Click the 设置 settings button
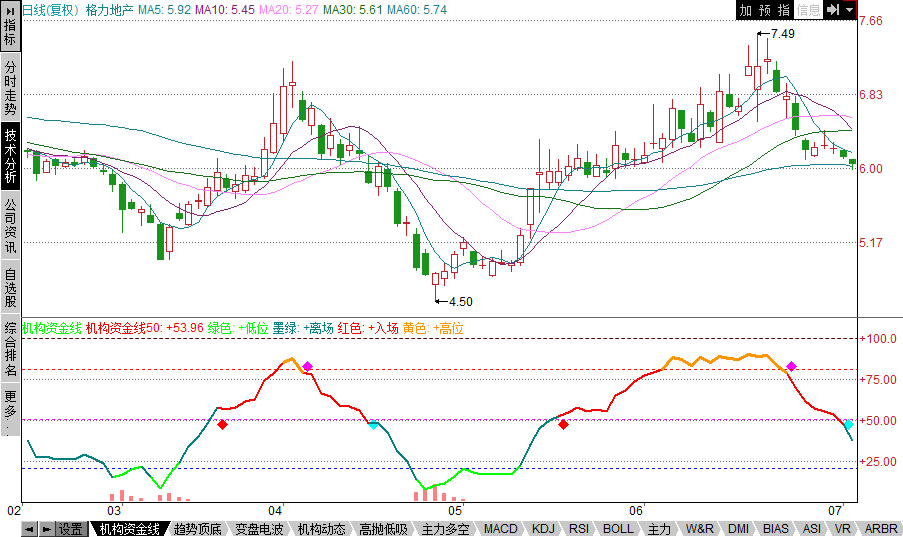 70,529
